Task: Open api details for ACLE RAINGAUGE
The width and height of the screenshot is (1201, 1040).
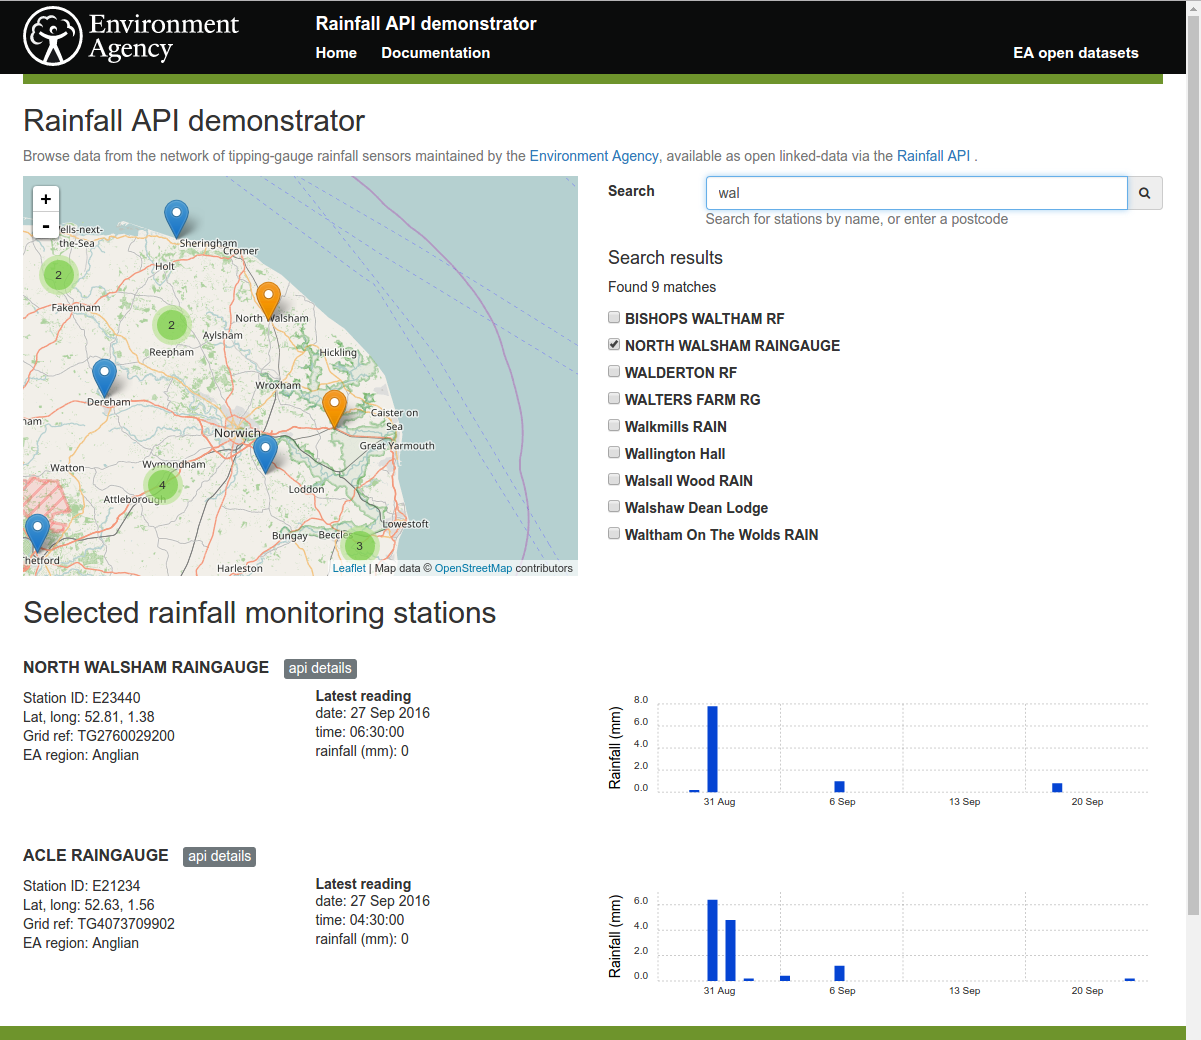Action: coord(219,856)
